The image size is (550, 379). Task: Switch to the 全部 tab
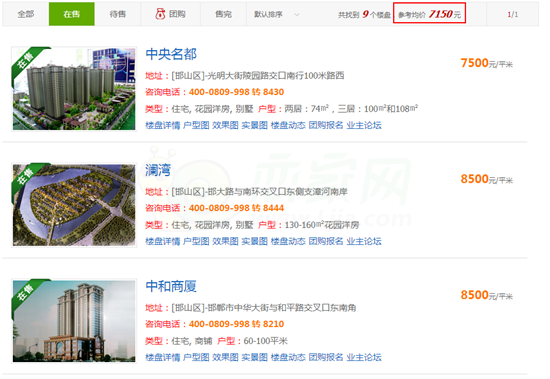coord(26,14)
